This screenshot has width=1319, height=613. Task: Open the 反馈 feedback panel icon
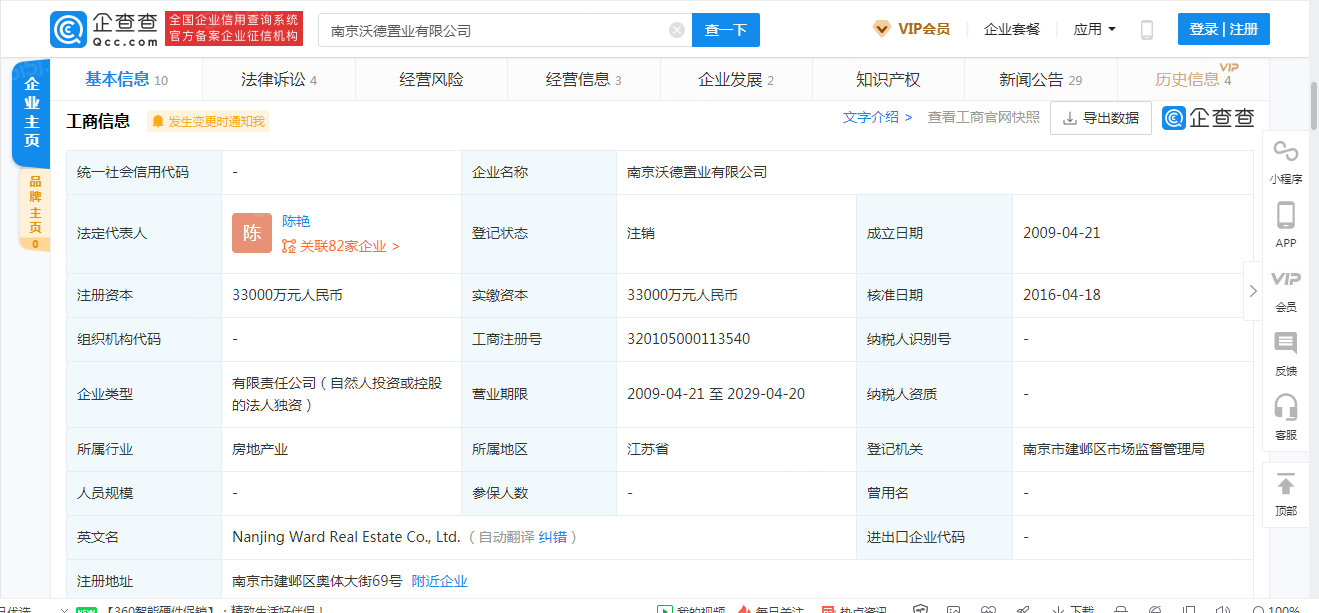1286,350
